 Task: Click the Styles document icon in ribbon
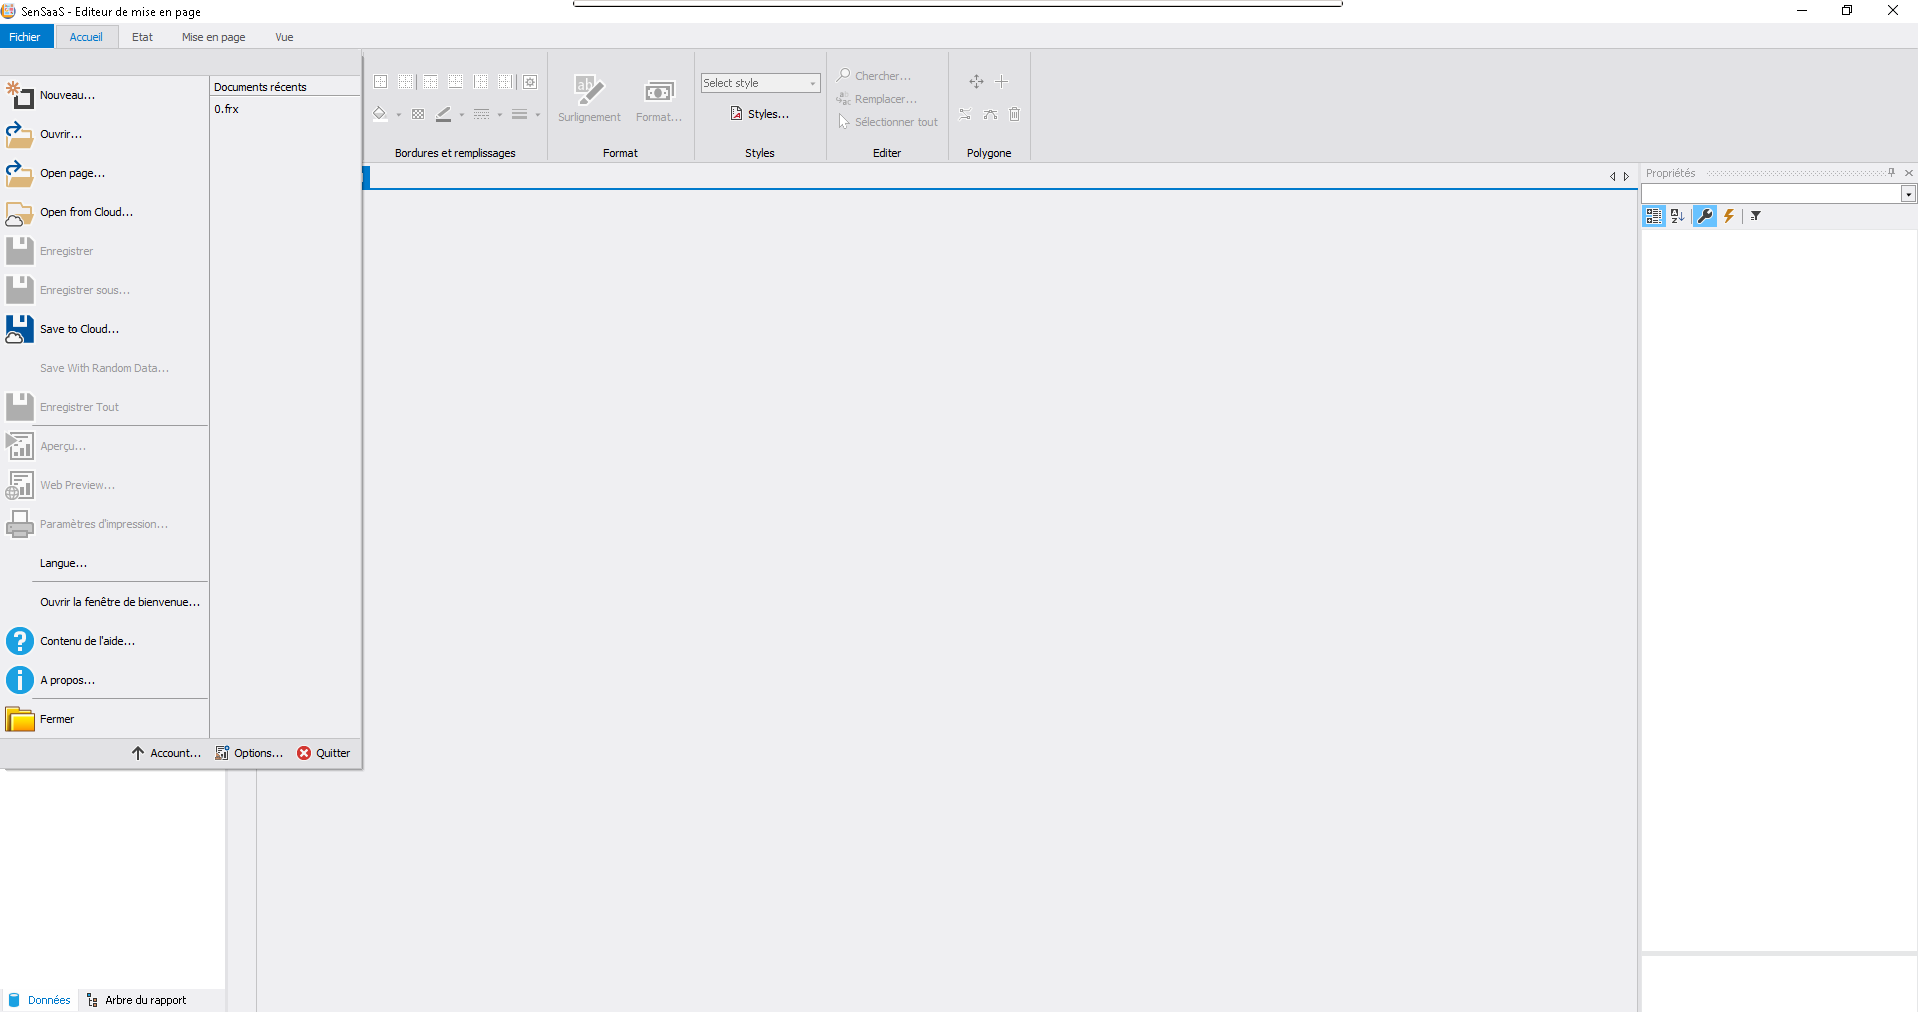(x=737, y=114)
